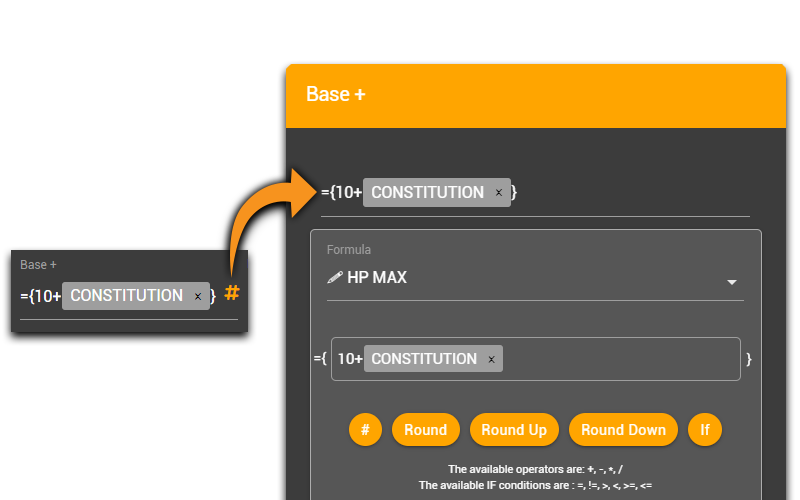Click the pencil icon next to HP MAX

point(335,278)
